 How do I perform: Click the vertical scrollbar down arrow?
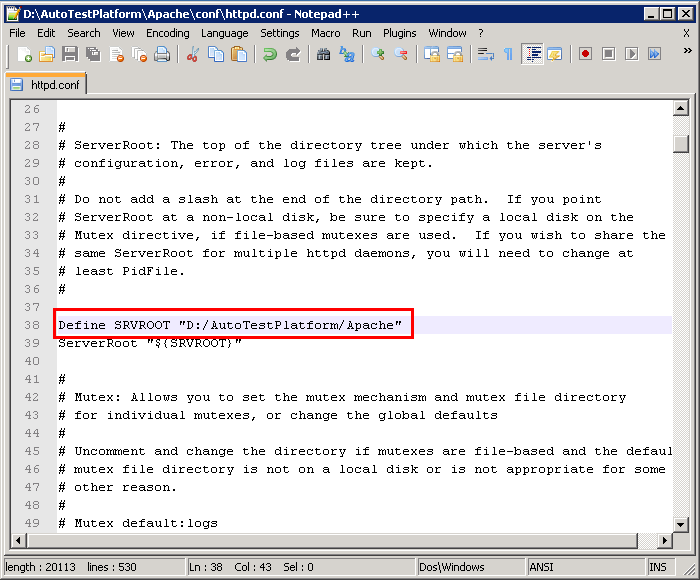[680, 524]
